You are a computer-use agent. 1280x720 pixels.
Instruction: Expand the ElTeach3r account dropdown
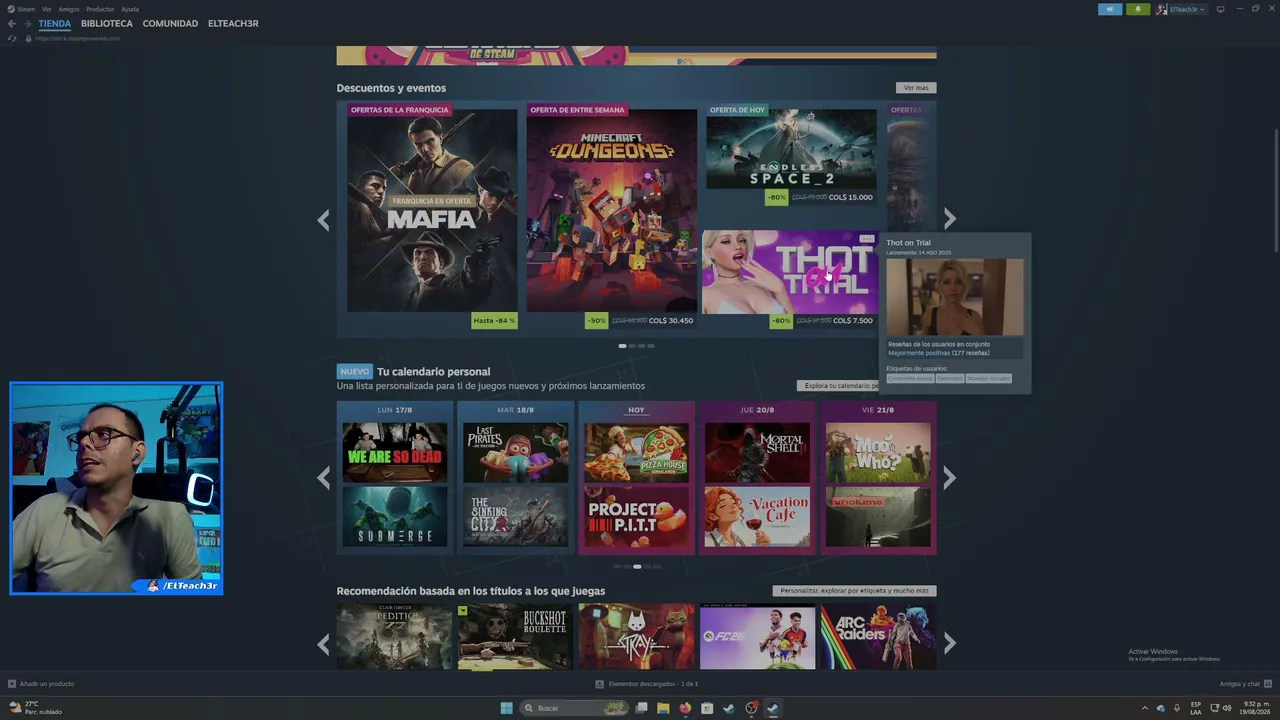[1202, 9]
